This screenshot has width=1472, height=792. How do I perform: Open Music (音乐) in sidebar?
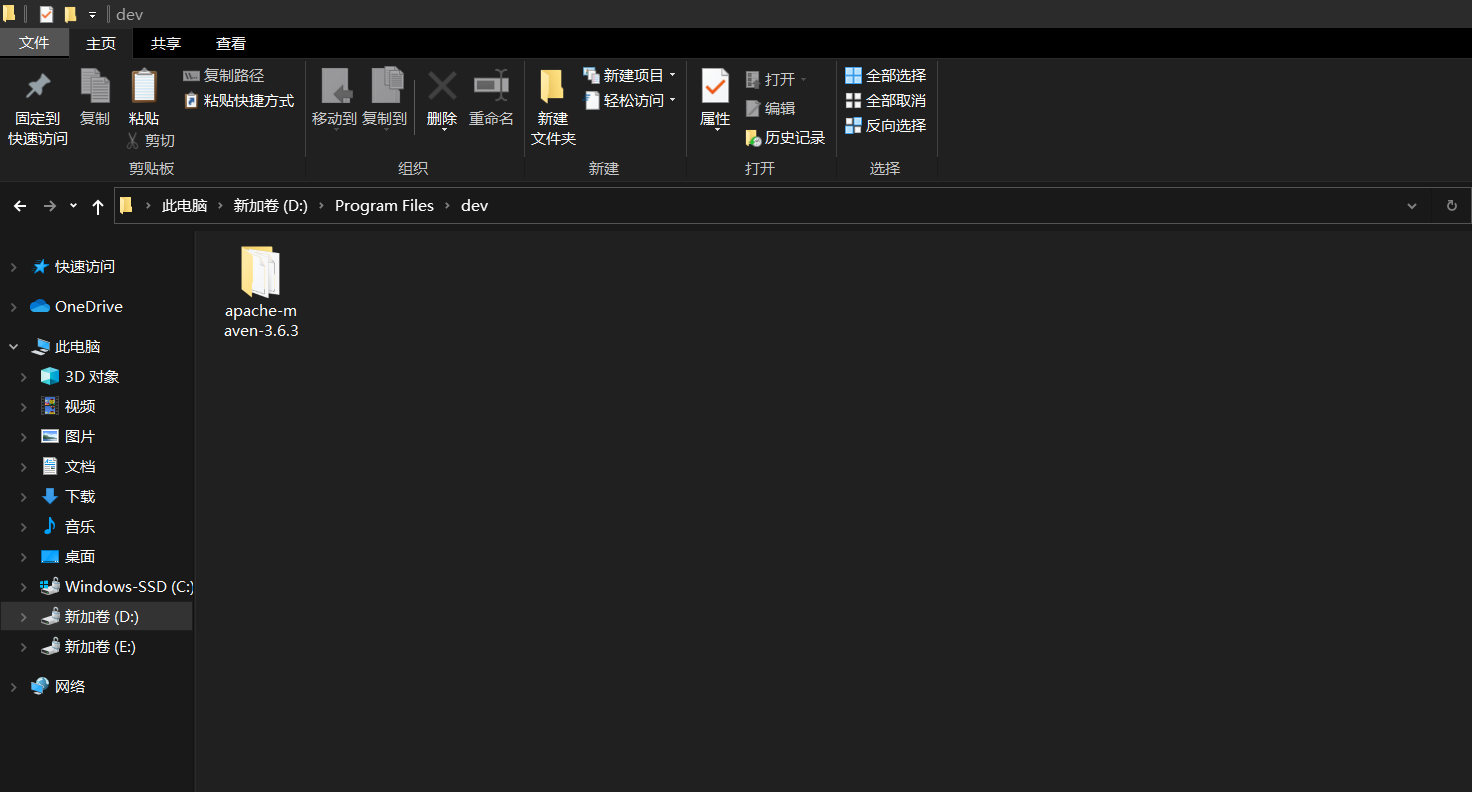point(80,527)
